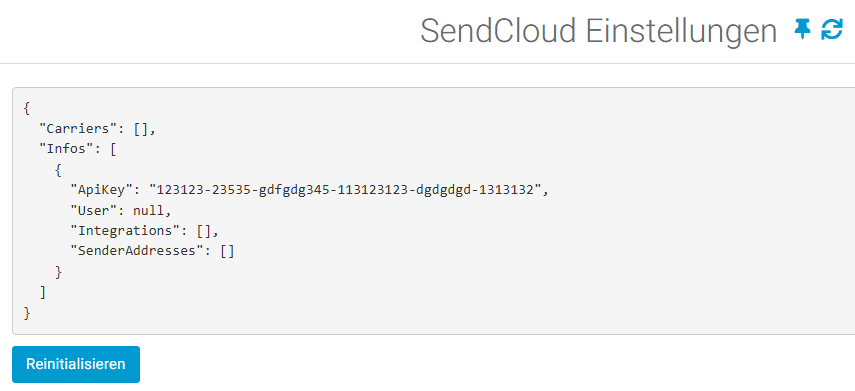
Task: Click the empty array brackets after Integrations
Action: coord(204,231)
